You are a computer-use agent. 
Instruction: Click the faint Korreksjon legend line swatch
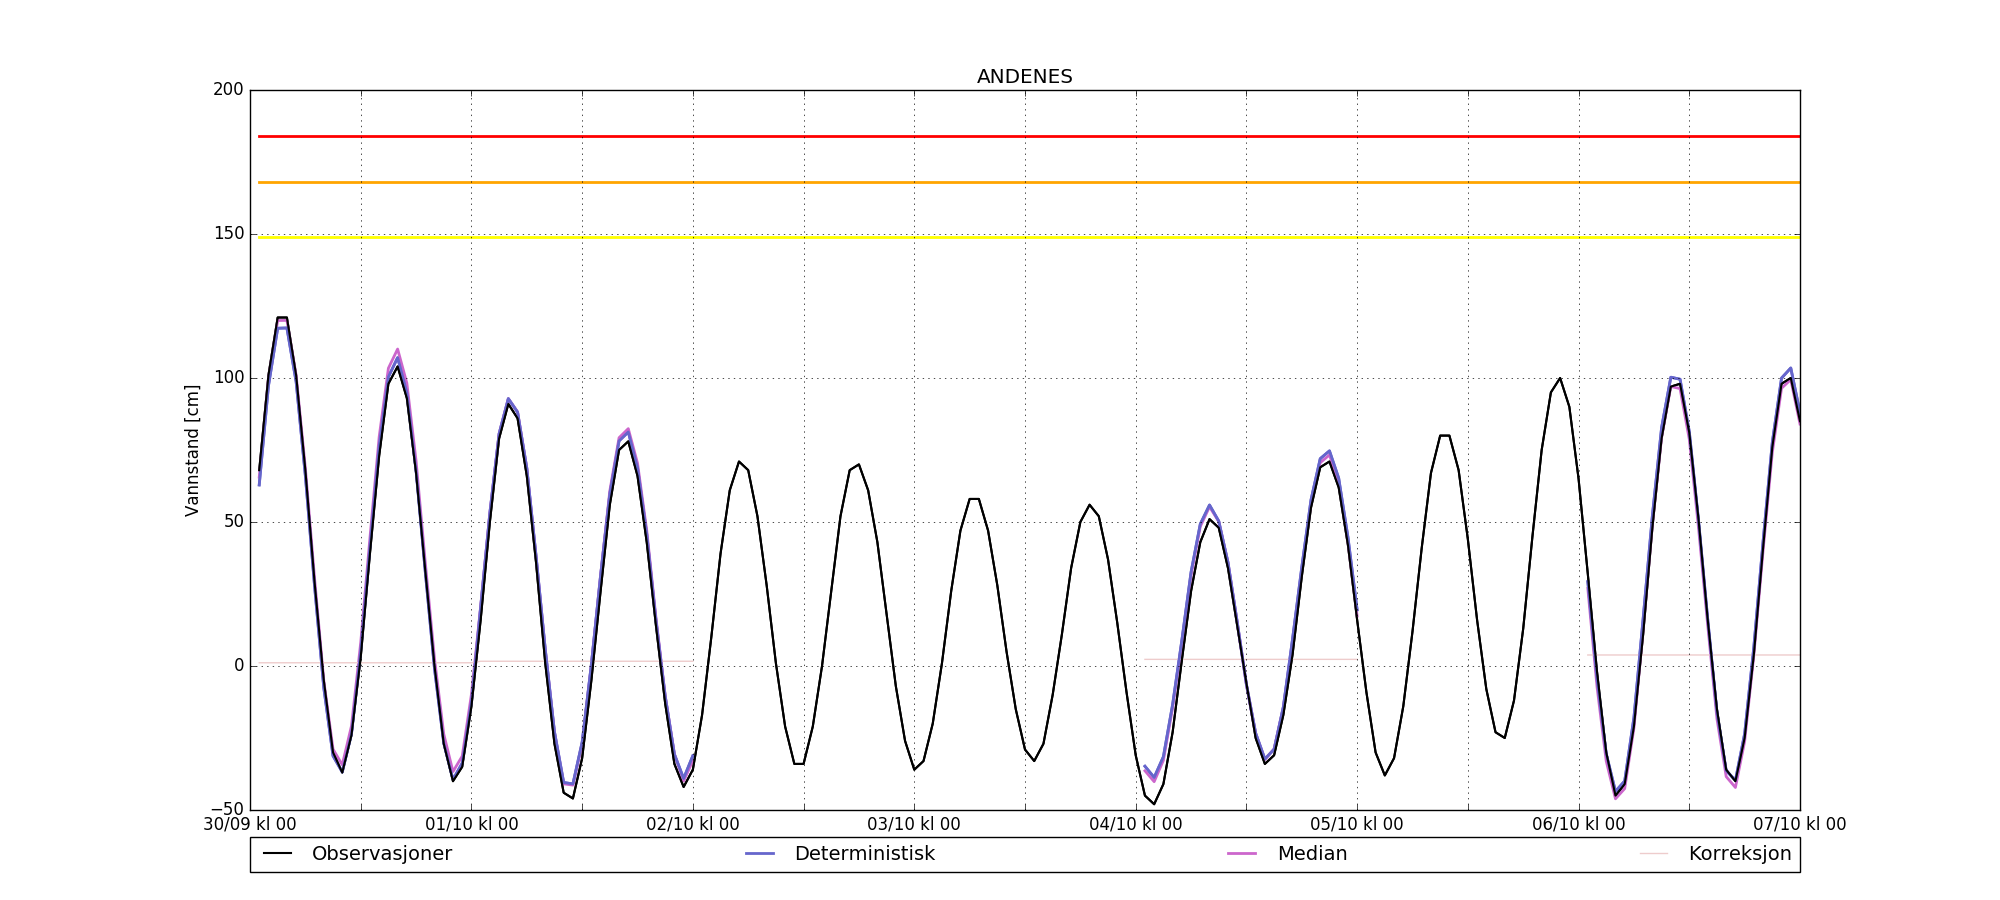tap(1654, 854)
